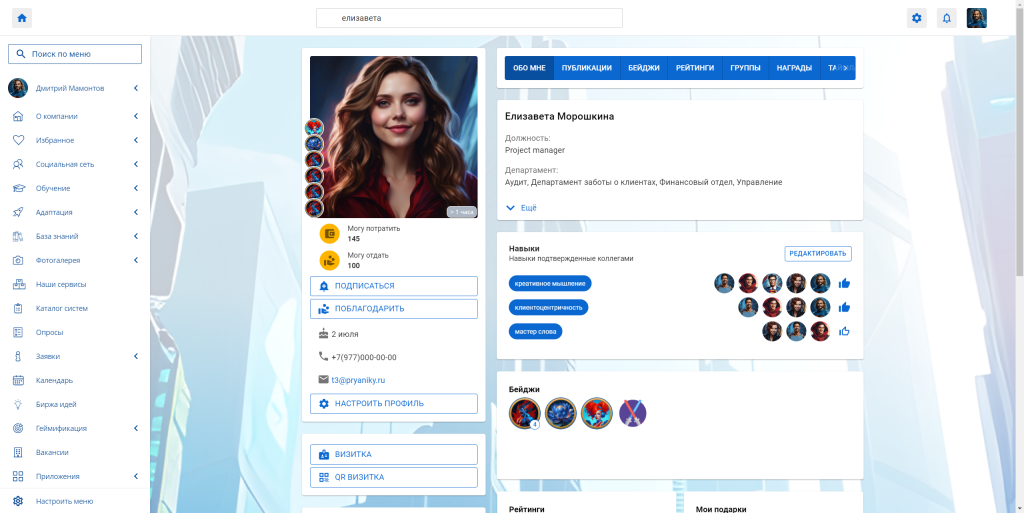The width and height of the screenshot is (1024, 513).
Task: Switch to the Публикации tab
Action: pos(586,68)
